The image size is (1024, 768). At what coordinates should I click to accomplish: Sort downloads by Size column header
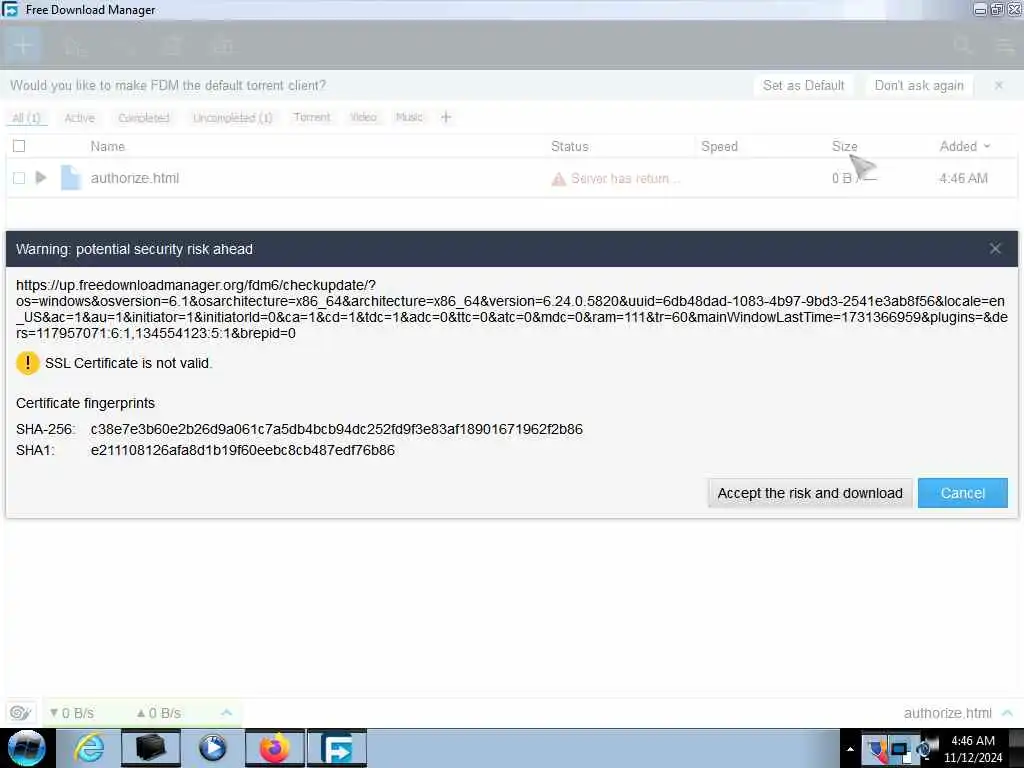tap(844, 146)
